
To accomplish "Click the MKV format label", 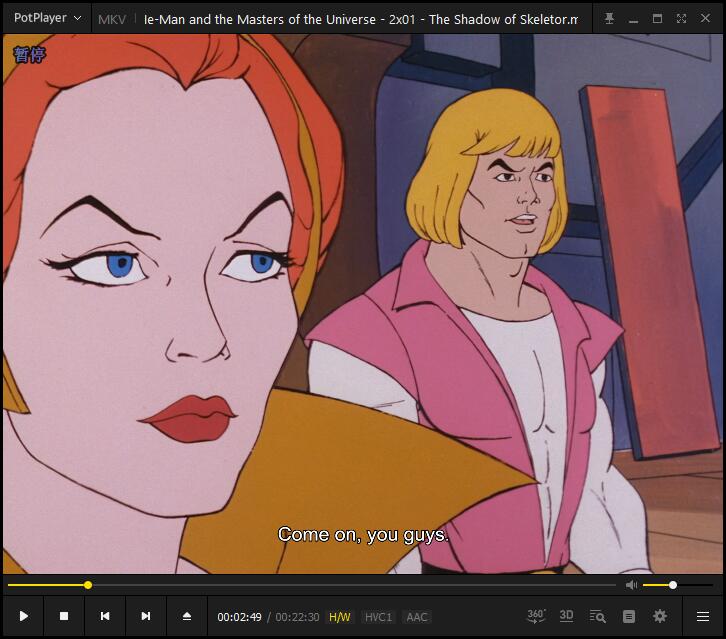I will (112, 19).
